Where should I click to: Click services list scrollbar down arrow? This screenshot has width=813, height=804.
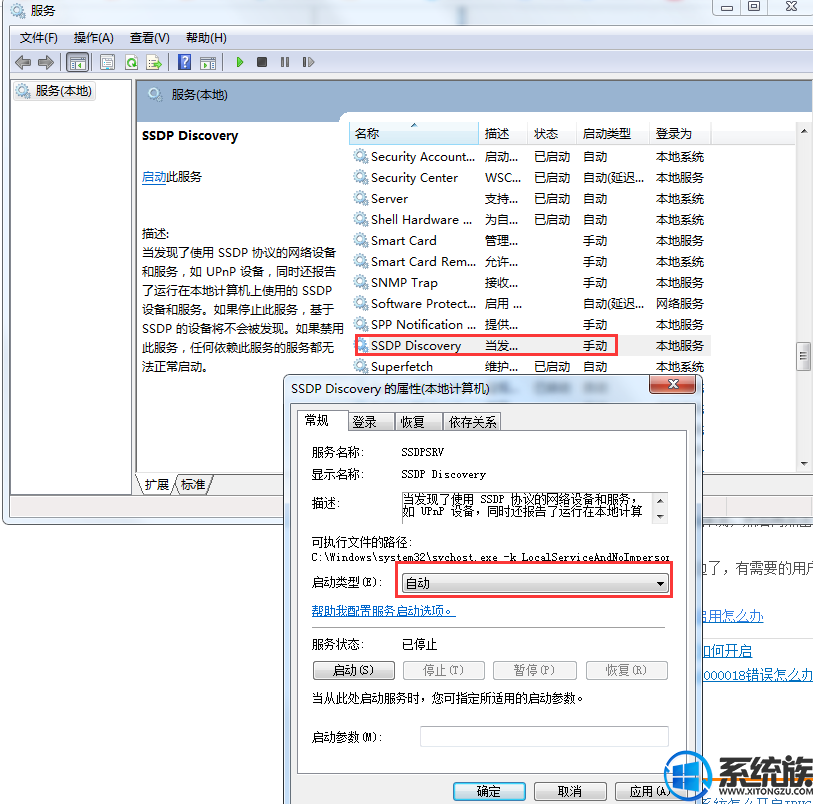(x=804, y=463)
